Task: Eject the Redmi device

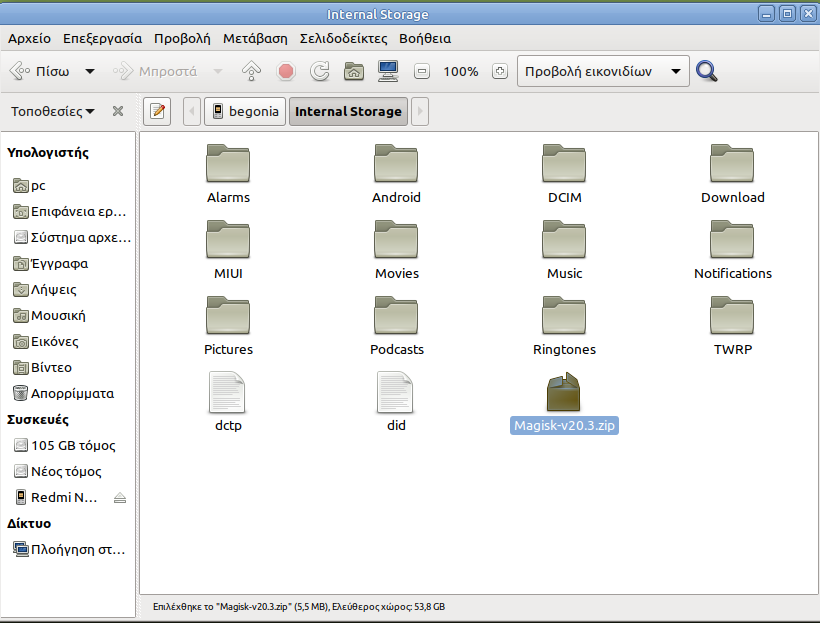Action: coord(120,498)
